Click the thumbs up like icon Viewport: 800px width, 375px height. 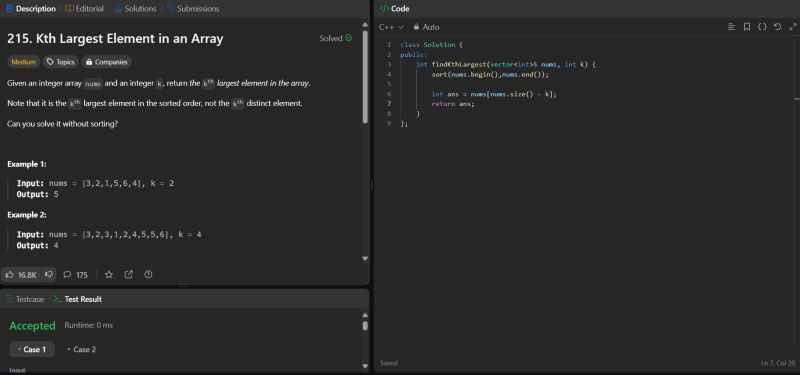coord(9,274)
